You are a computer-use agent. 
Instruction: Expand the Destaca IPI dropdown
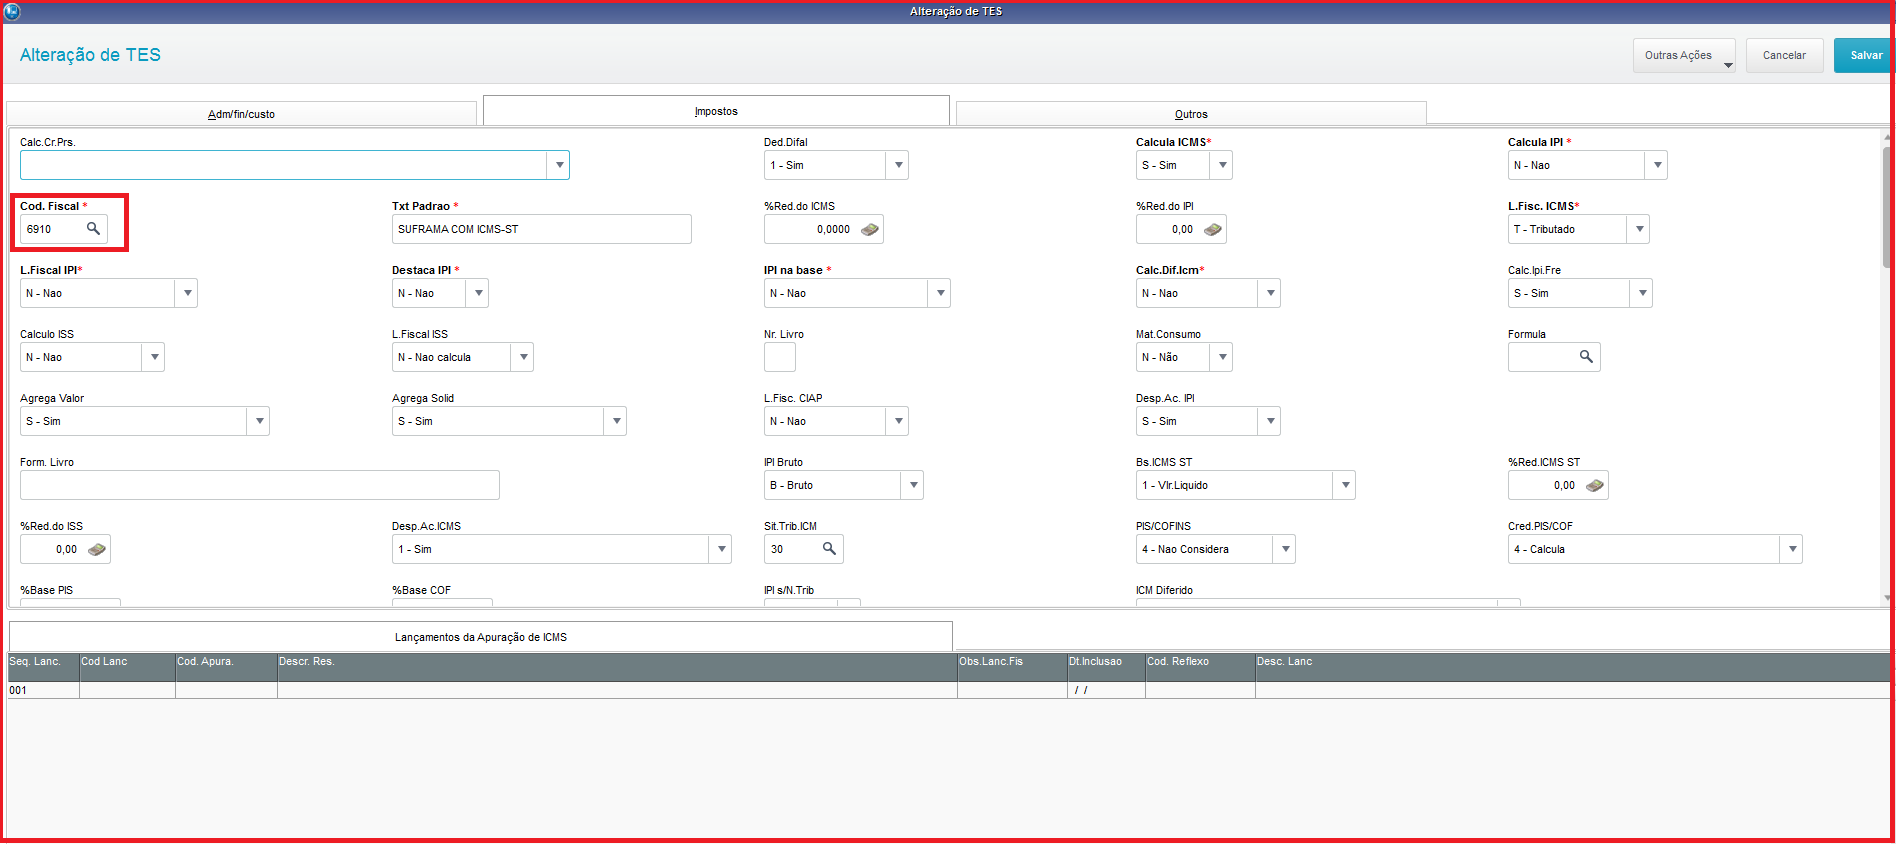coord(477,293)
